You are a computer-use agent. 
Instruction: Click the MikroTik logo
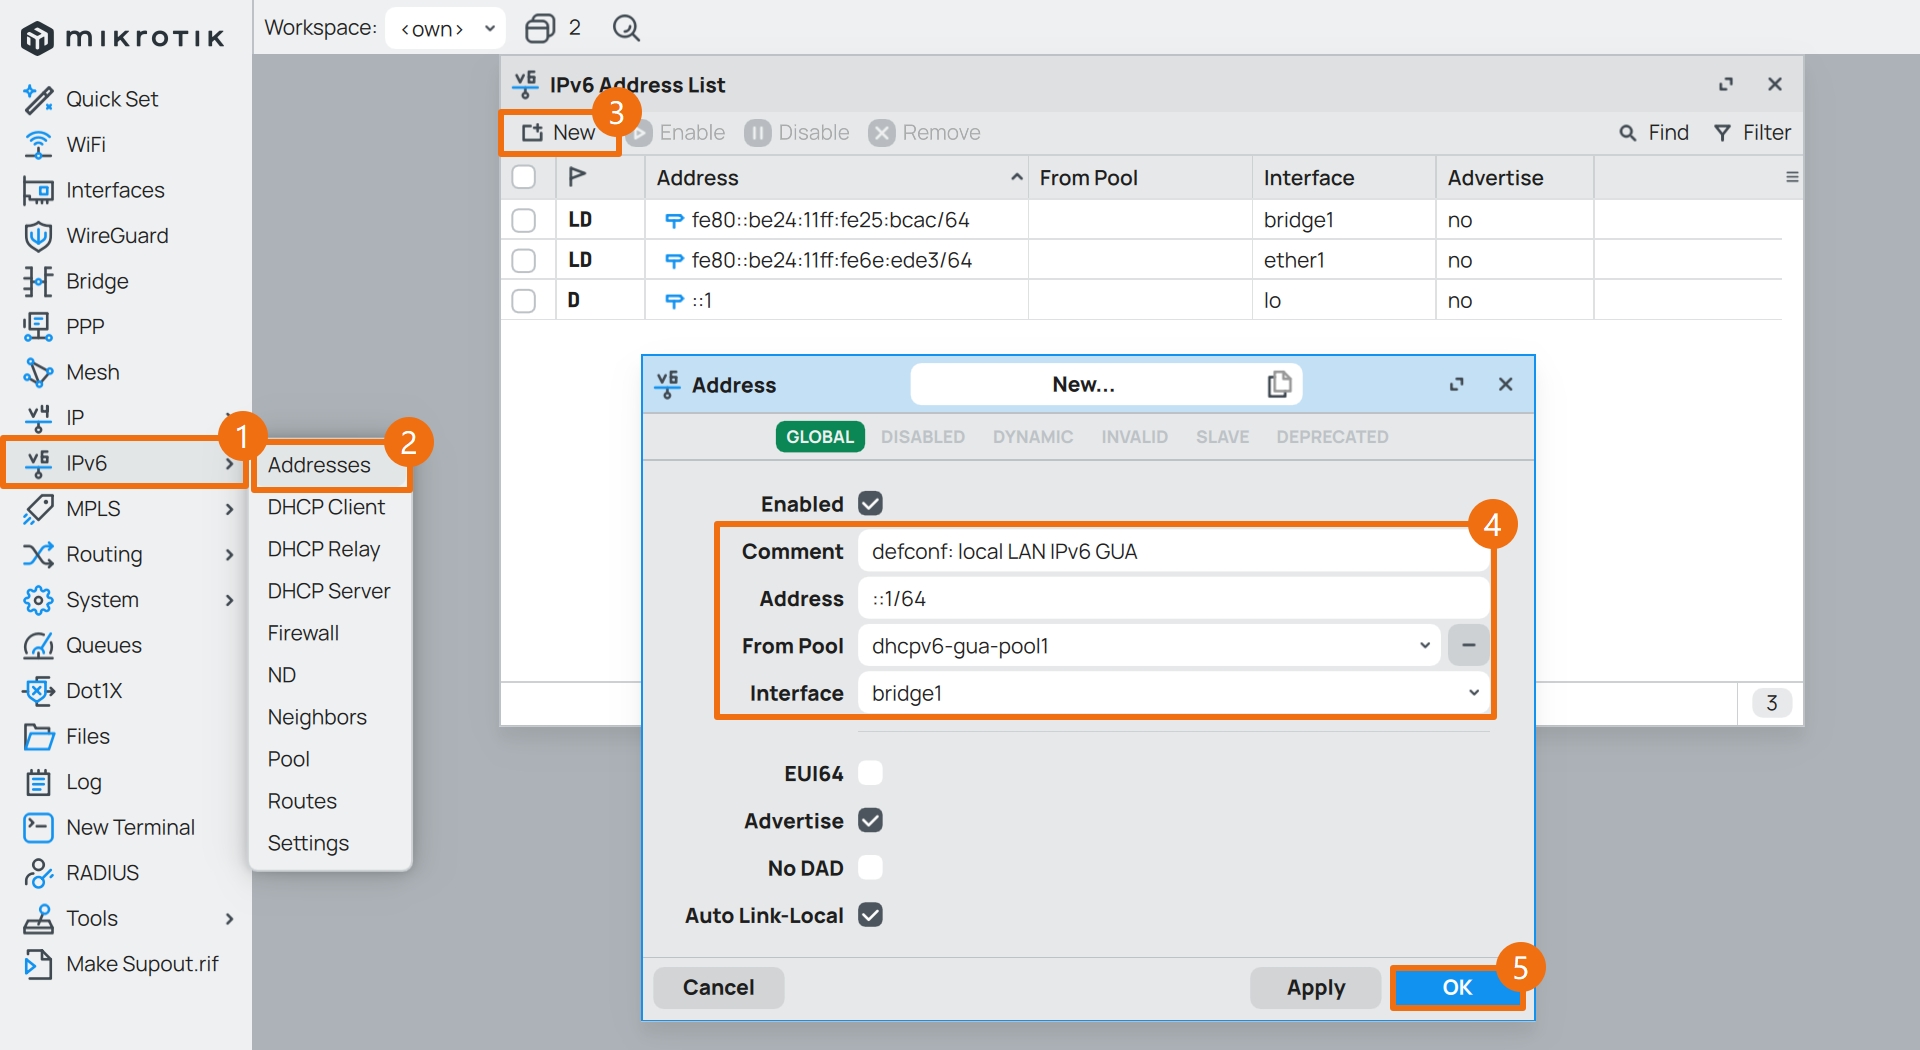coord(122,38)
